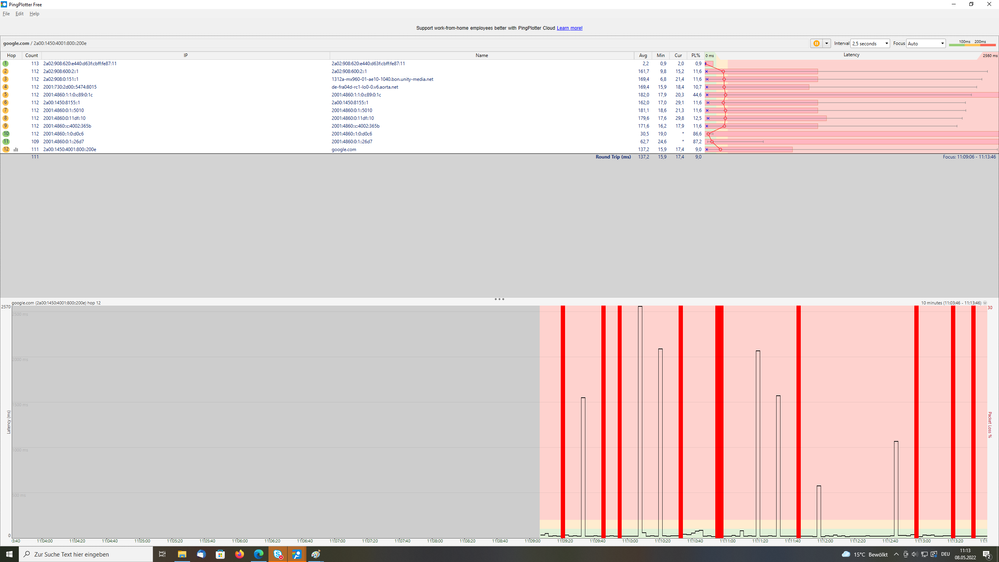Open the Edit menu

pyautogui.click(x=20, y=13)
